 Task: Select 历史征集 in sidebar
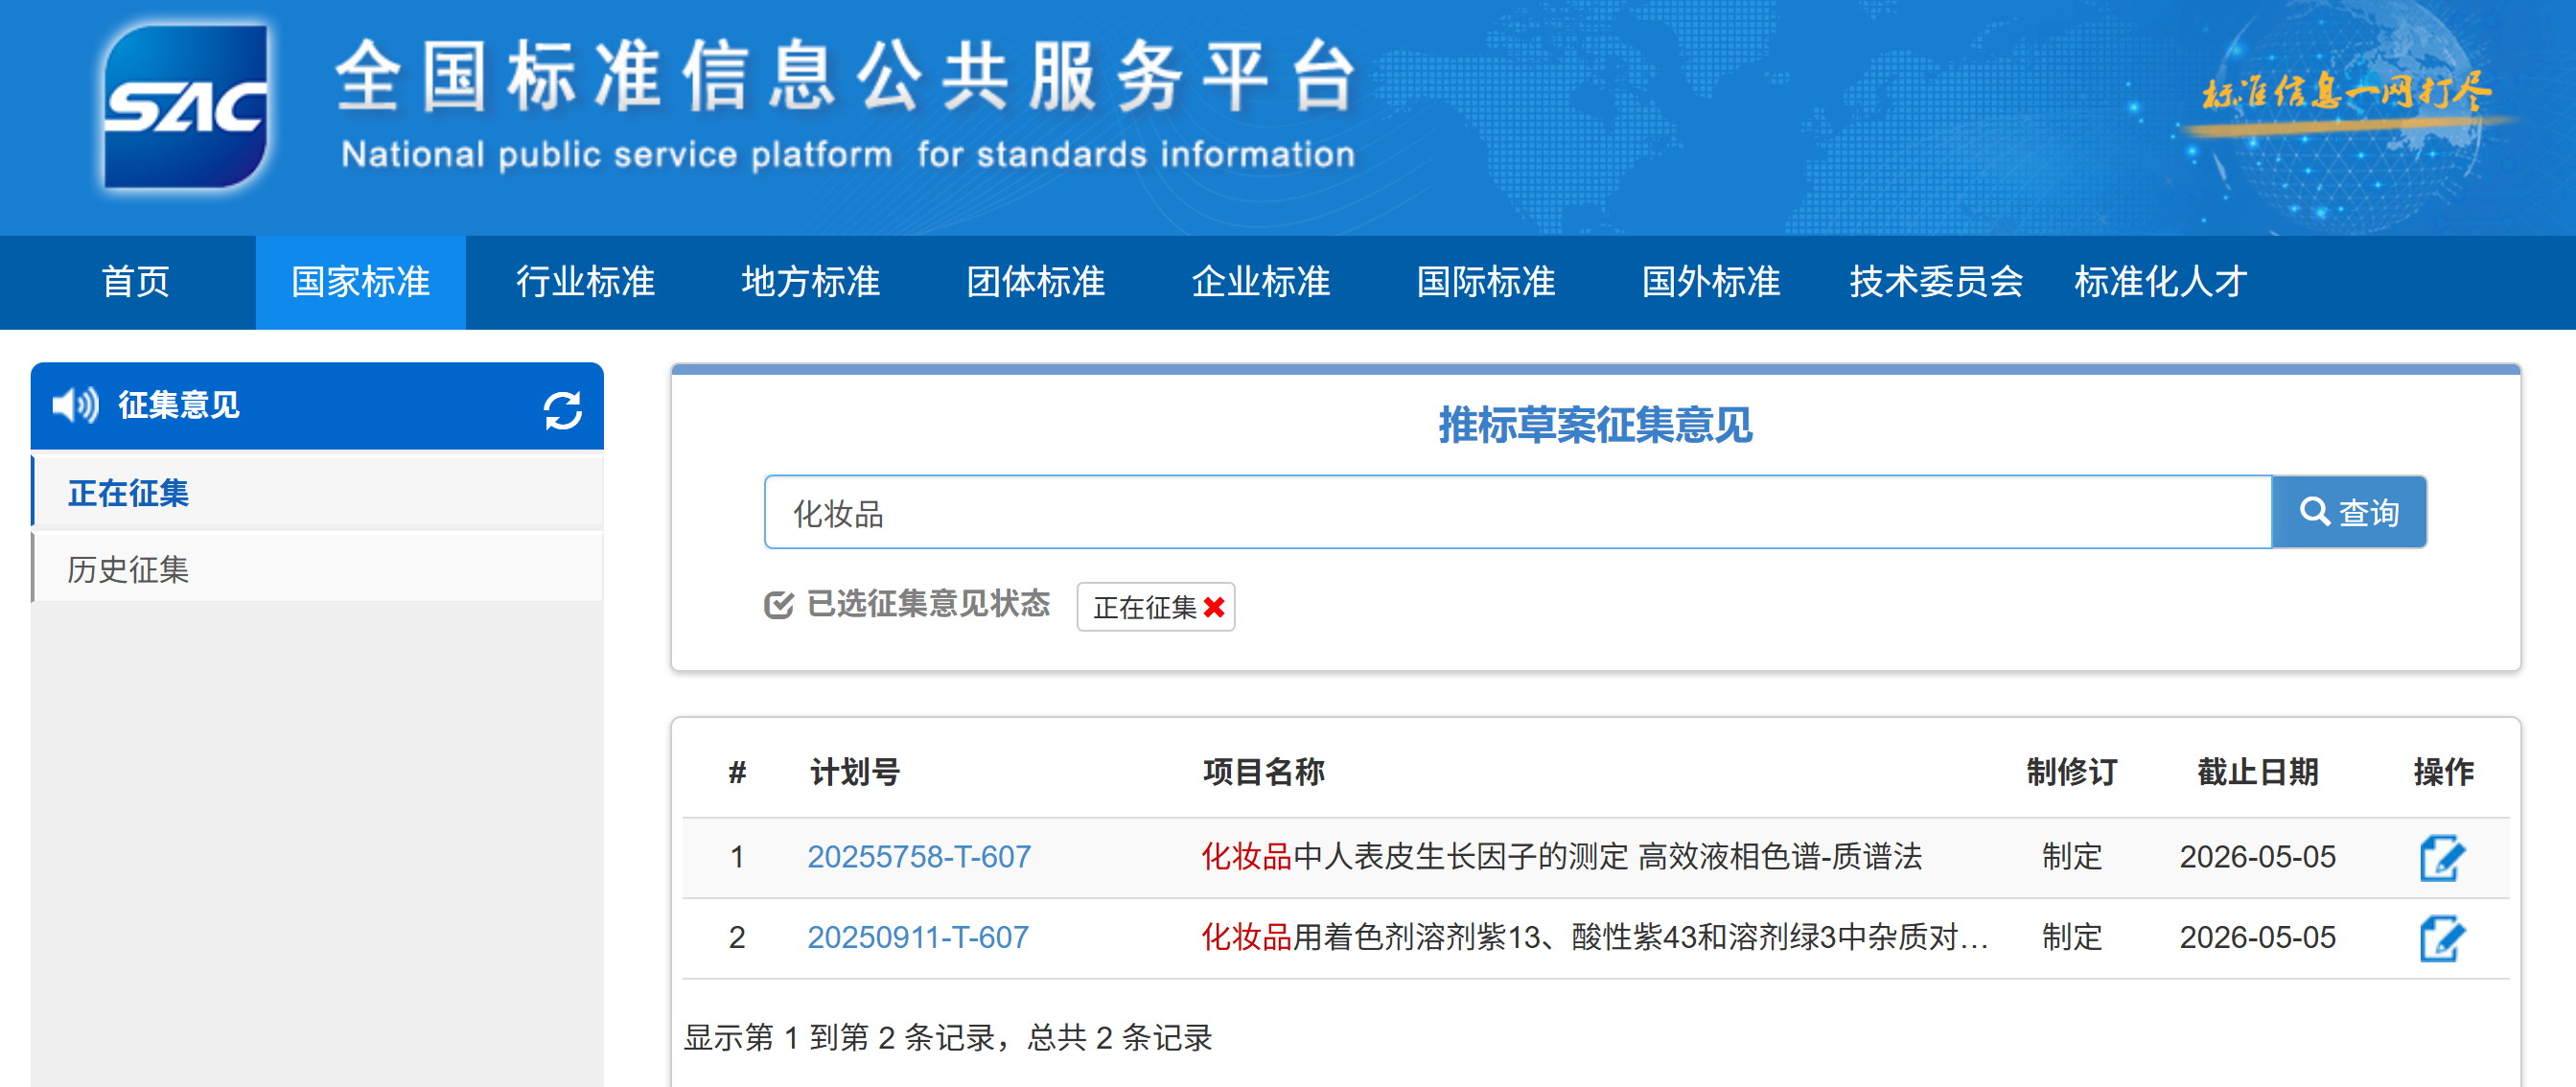[x=128, y=569]
